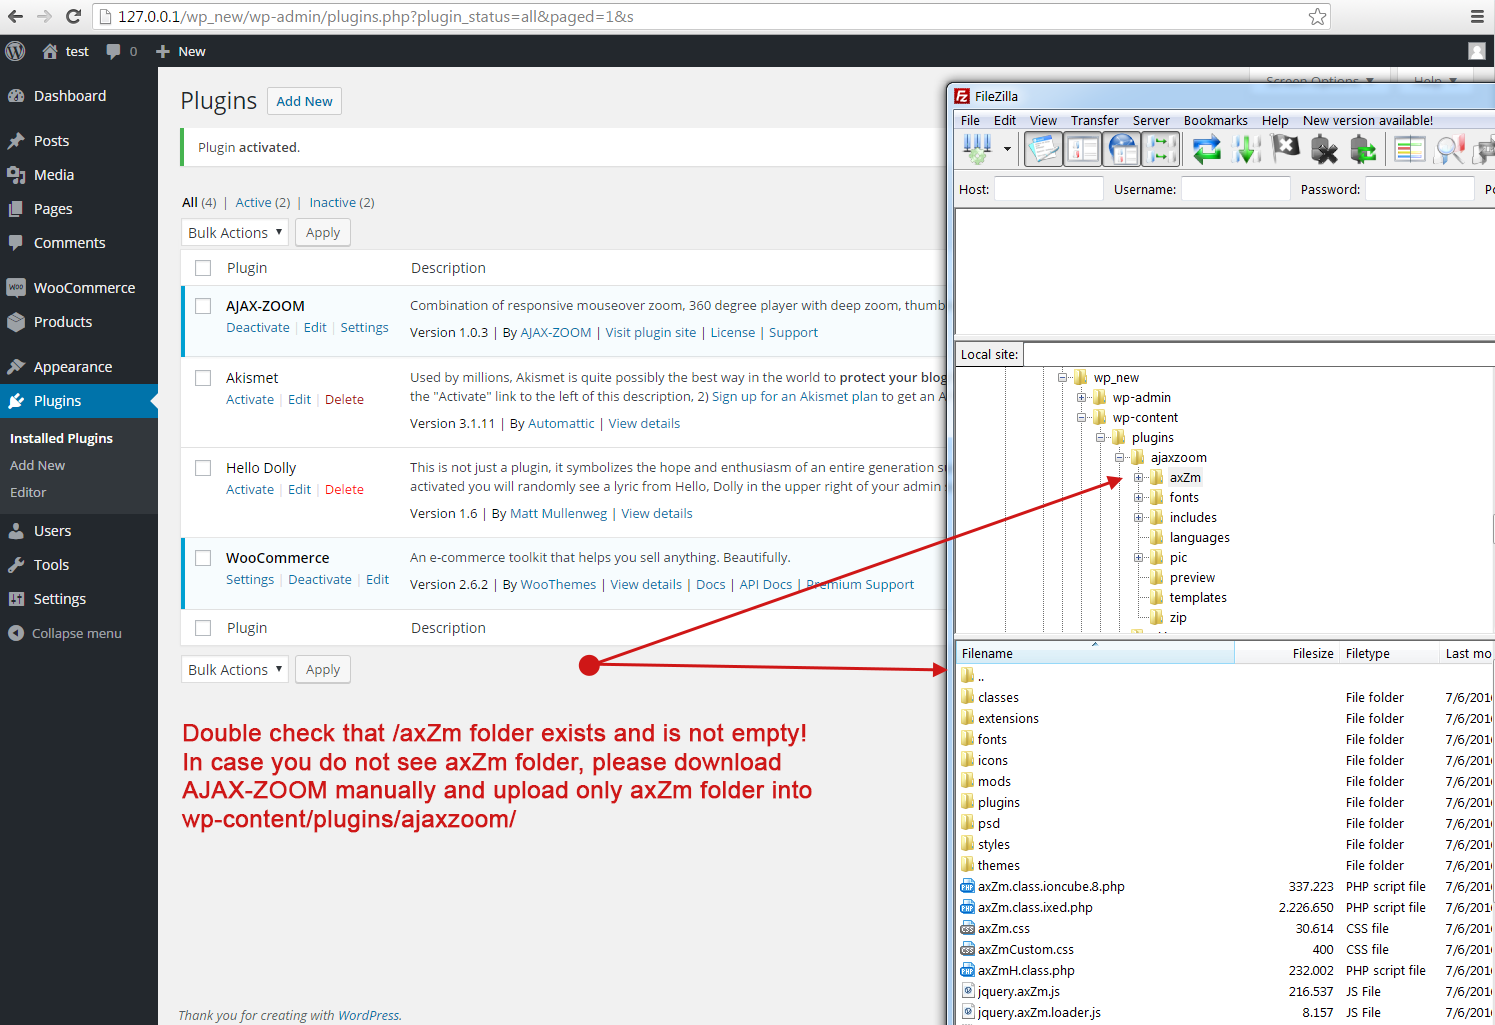This screenshot has height=1025, width=1495.
Task: Toggle FileZilla local directory tree icon
Action: pos(1083,149)
